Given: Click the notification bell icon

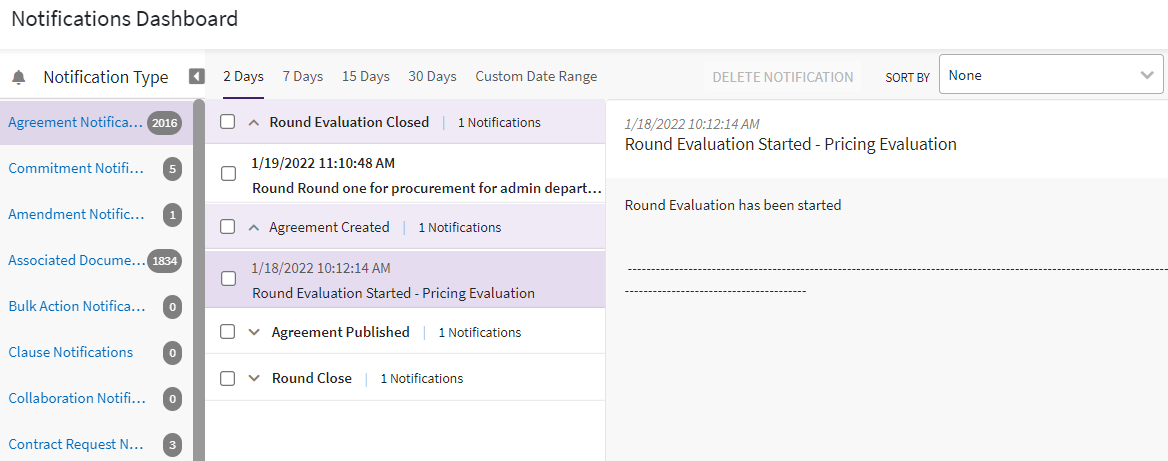Looking at the screenshot, I should (x=19, y=77).
